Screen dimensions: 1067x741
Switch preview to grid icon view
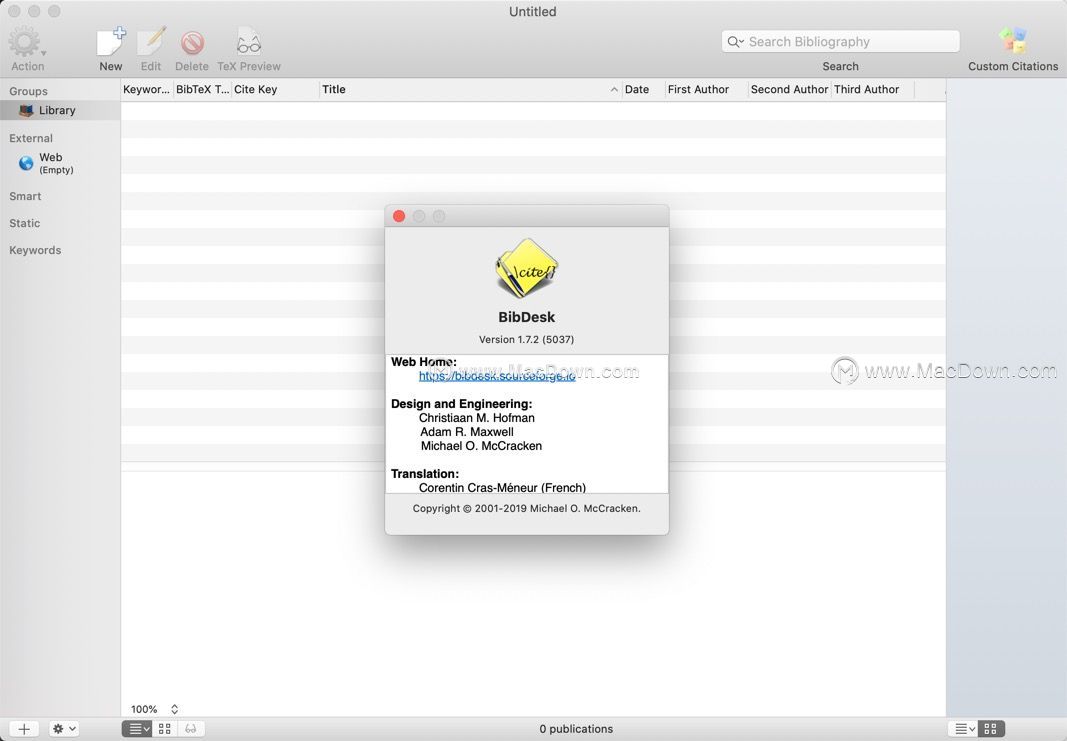pos(165,729)
